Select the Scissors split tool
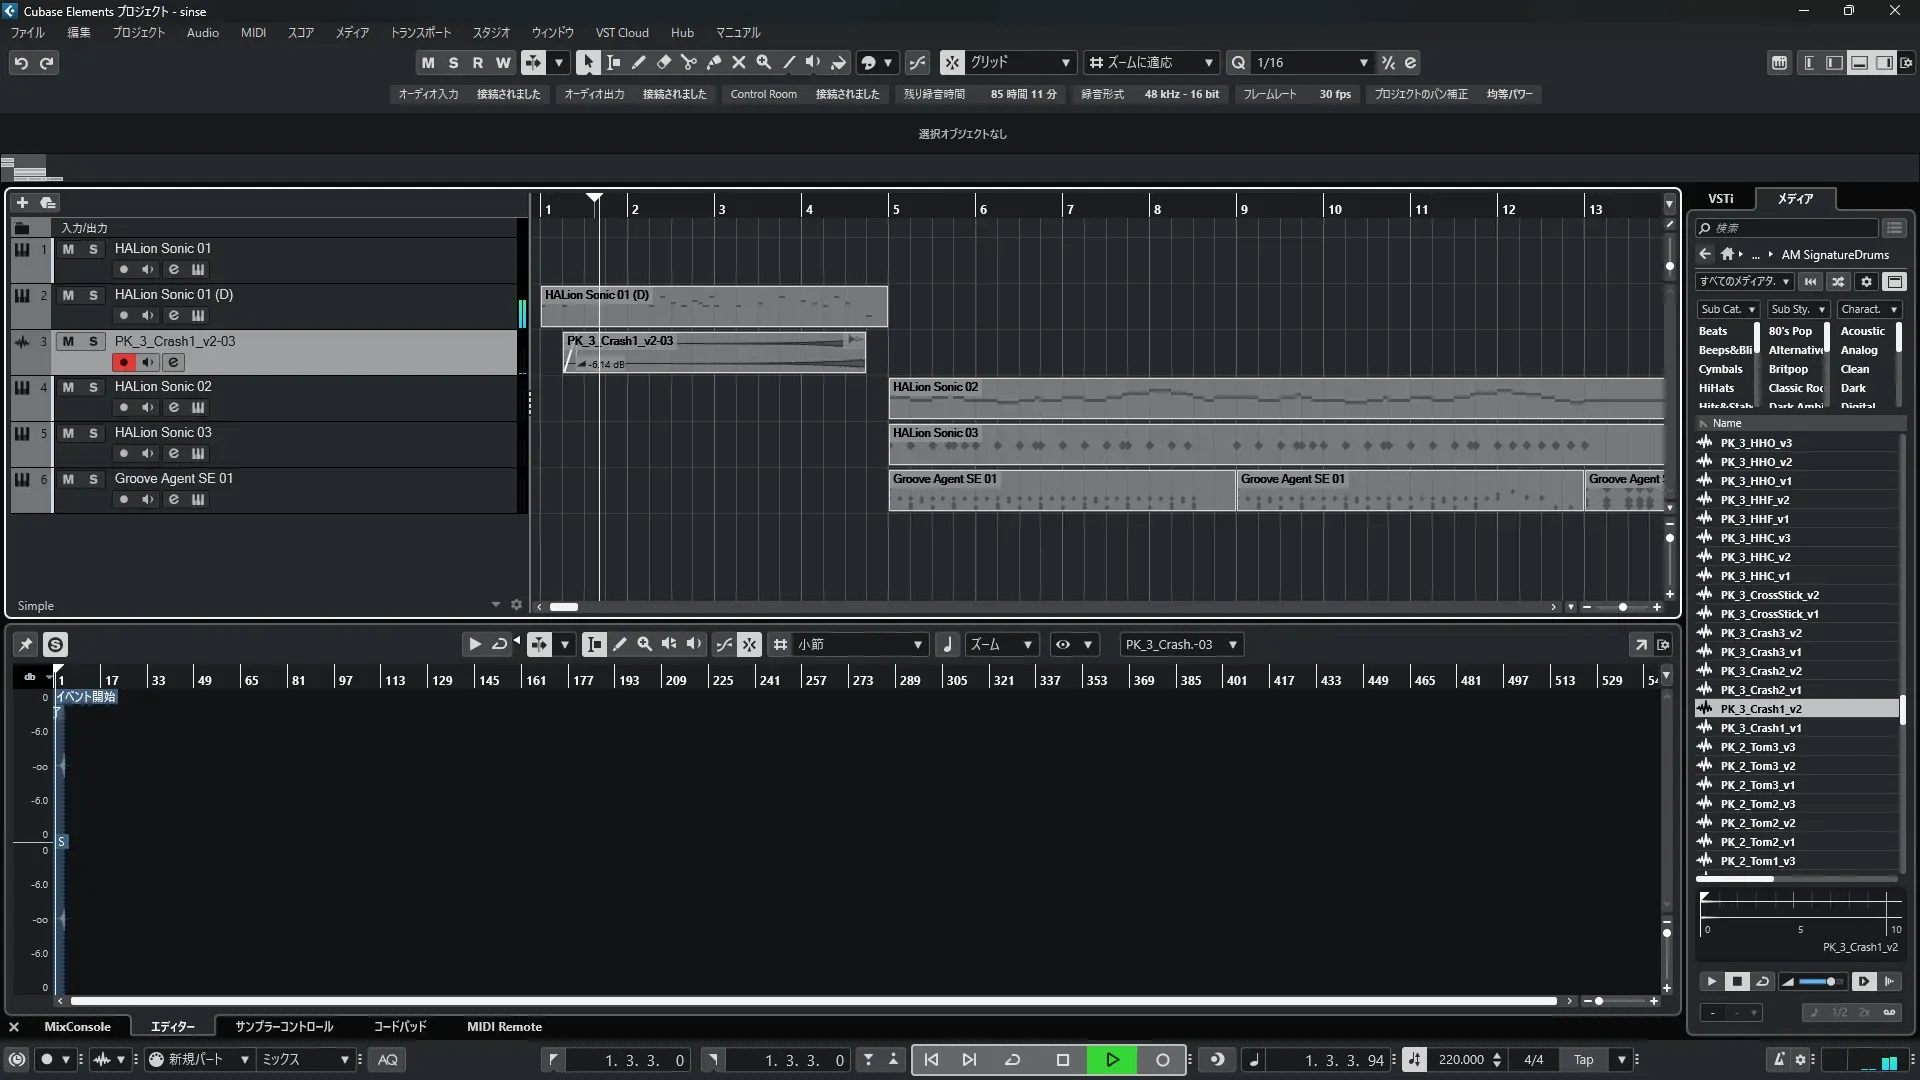 (x=688, y=62)
